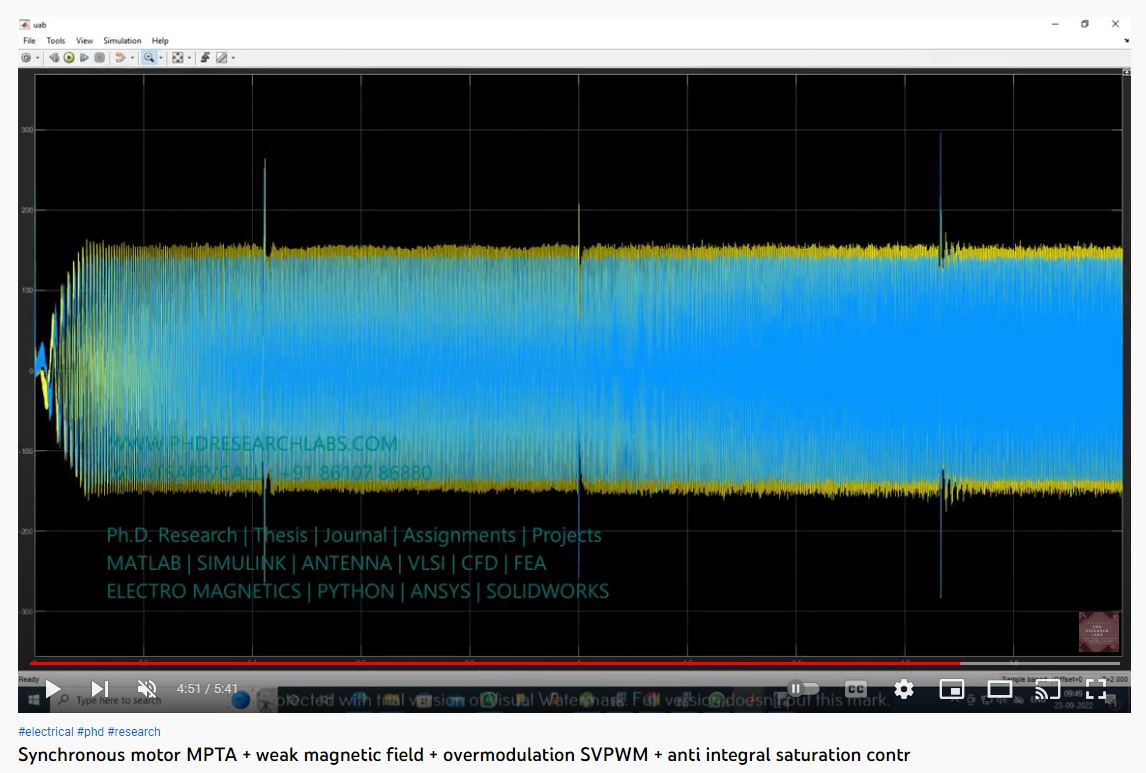
Task: Click the Step Forward icon in scope toolbar
Action: click(85, 58)
